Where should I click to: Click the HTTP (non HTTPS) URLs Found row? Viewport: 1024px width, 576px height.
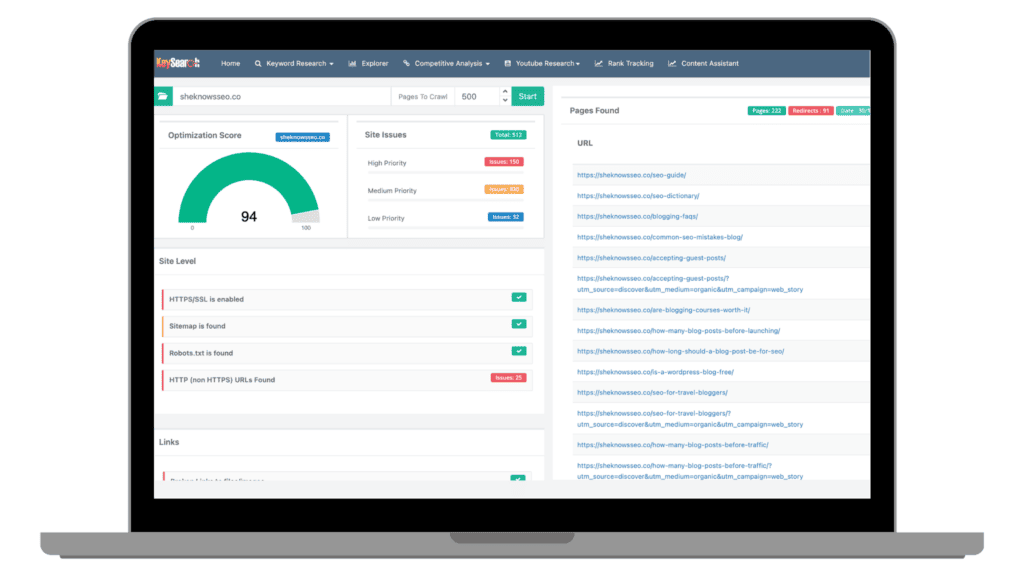point(347,379)
